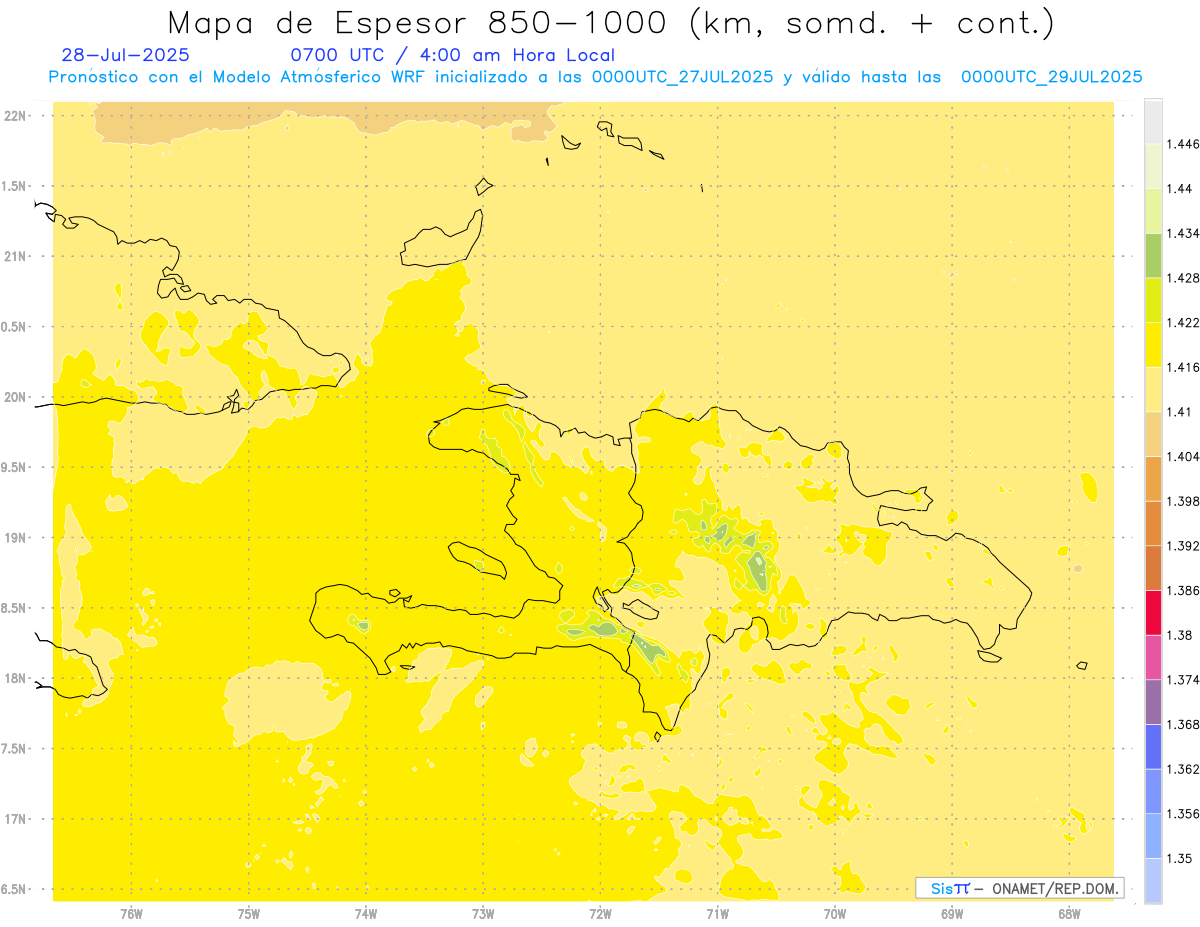
Task: Select the legend value '1.434'
Action: click(1183, 233)
